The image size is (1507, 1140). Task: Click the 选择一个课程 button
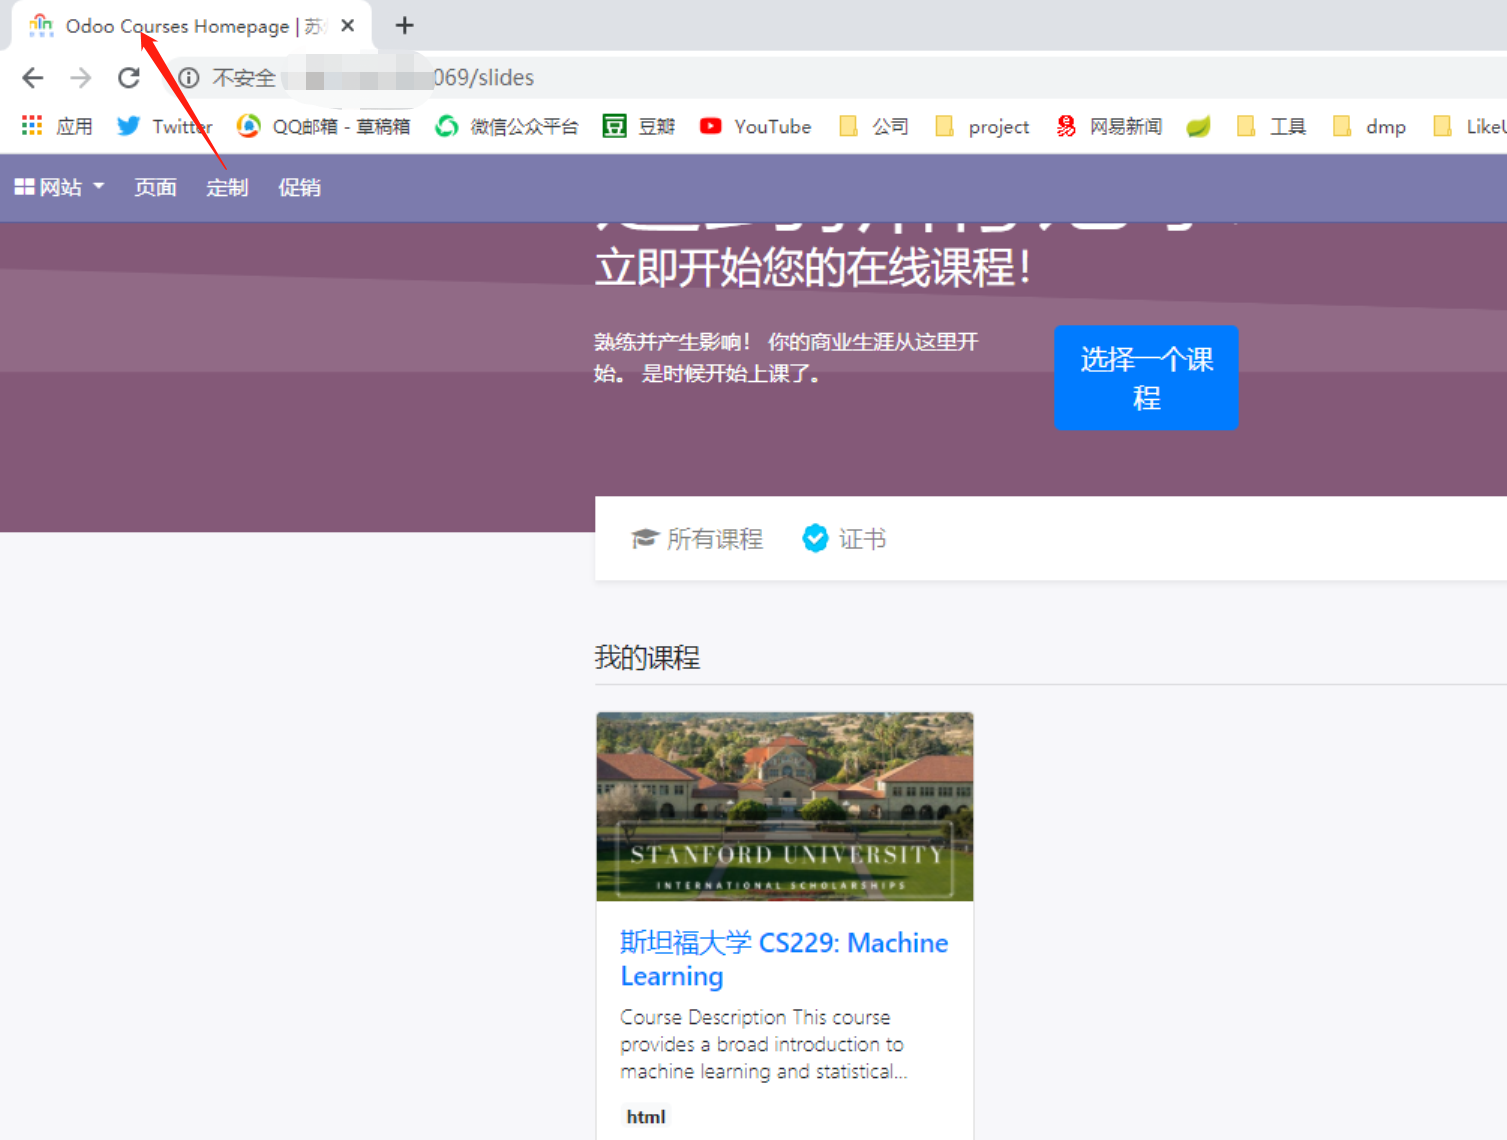pyautogui.click(x=1146, y=377)
